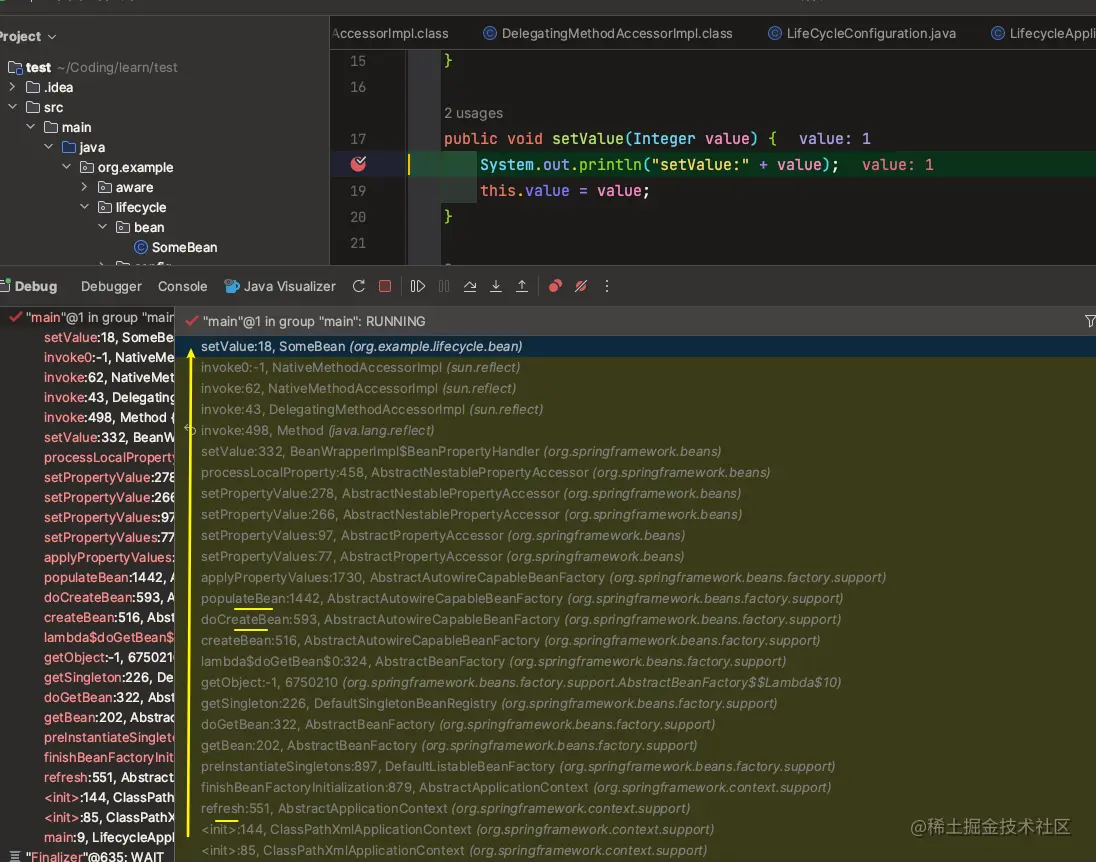Toggle mute breakpoints
This screenshot has height=862, width=1096.
click(581, 286)
